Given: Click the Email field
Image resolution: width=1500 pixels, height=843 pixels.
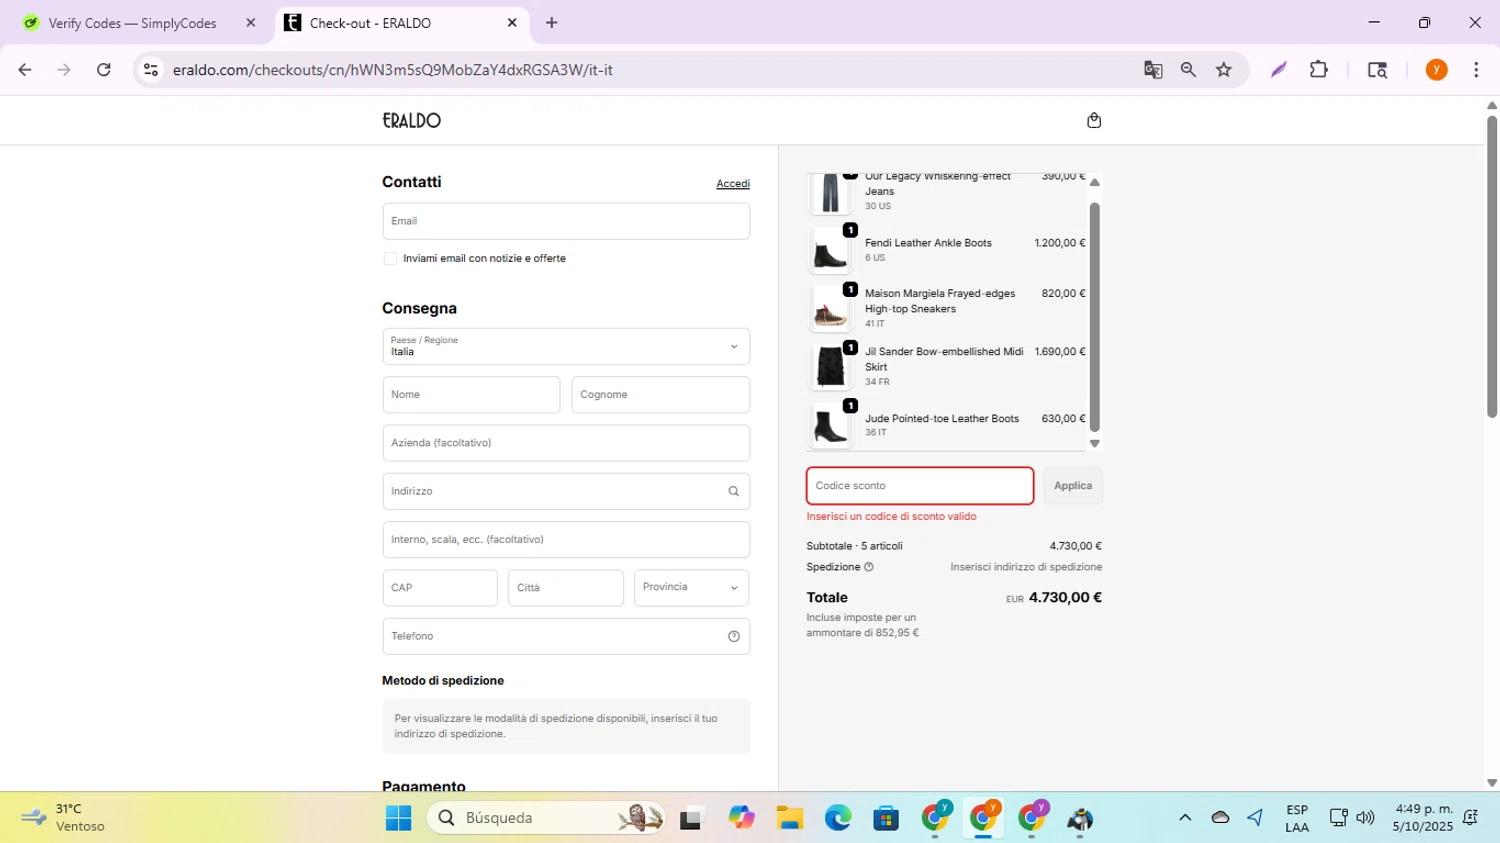Looking at the screenshot, I should tap(566, 221).
